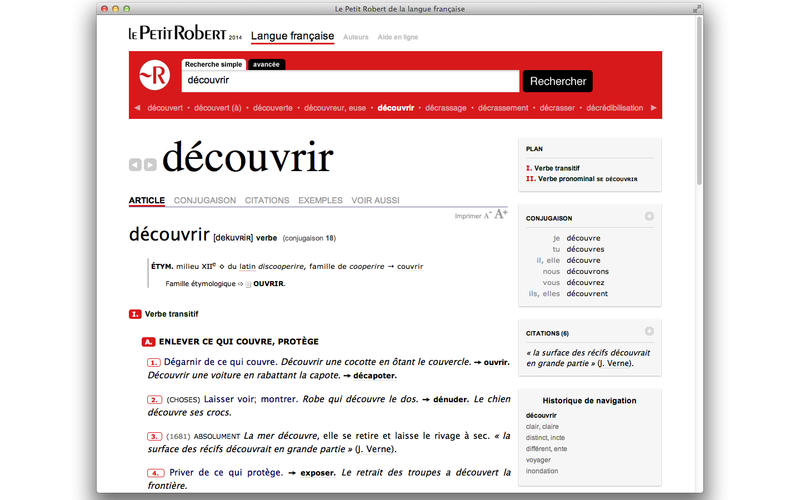Image resolution: width=800 pixels, height=500 pixels.
Task: Go to next entry arrow beside headword
Action: (150, 165)
